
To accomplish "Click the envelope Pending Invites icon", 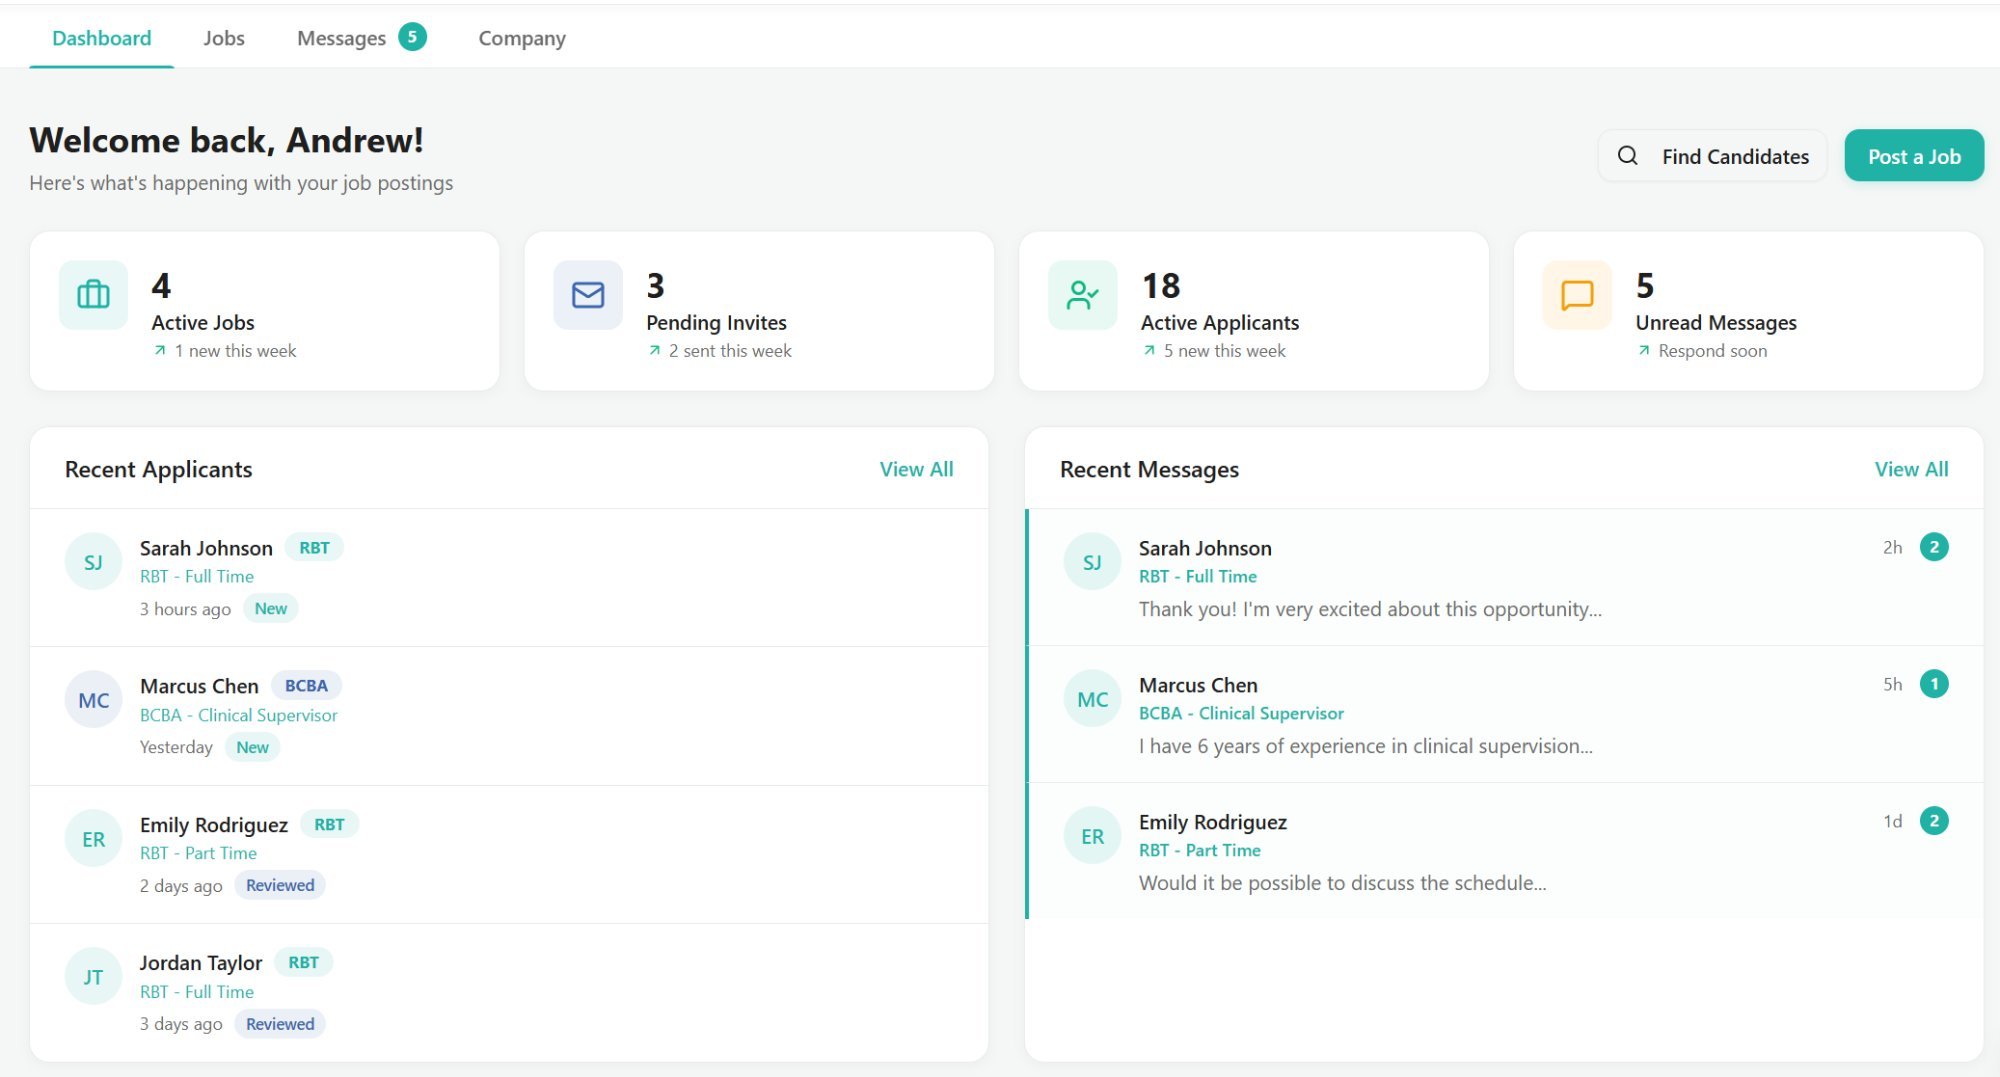I will coord(586,295).
